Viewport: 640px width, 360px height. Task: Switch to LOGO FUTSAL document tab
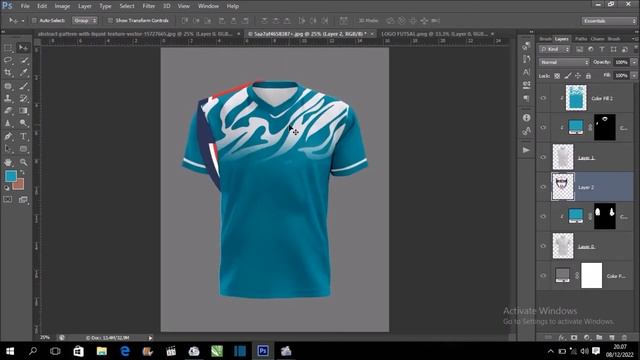click(x=434, y=34)
